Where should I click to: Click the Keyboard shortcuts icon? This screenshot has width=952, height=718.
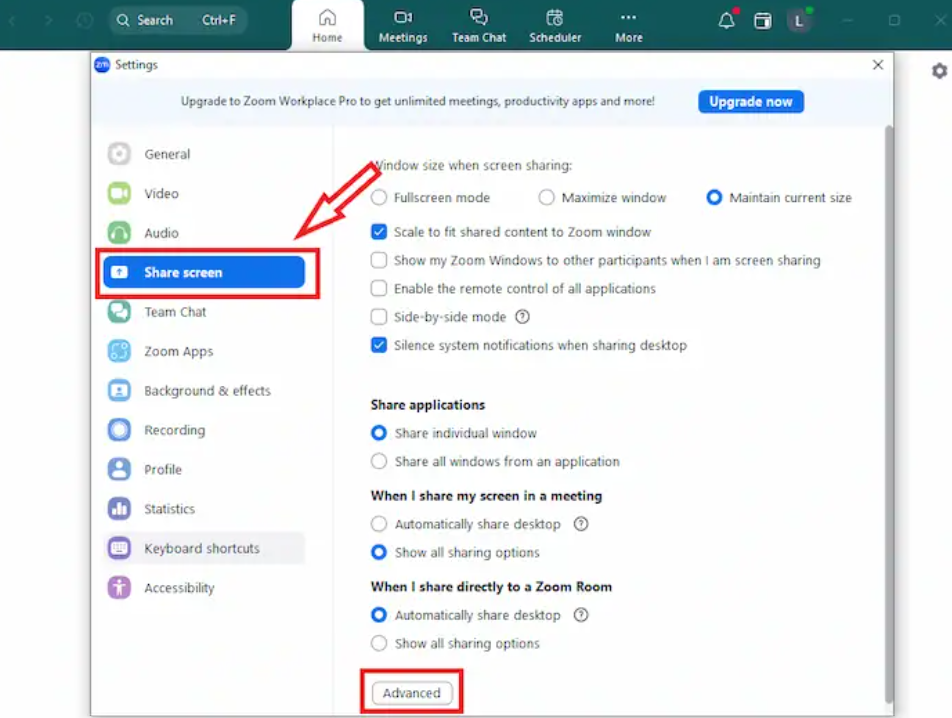coord(119,549)
